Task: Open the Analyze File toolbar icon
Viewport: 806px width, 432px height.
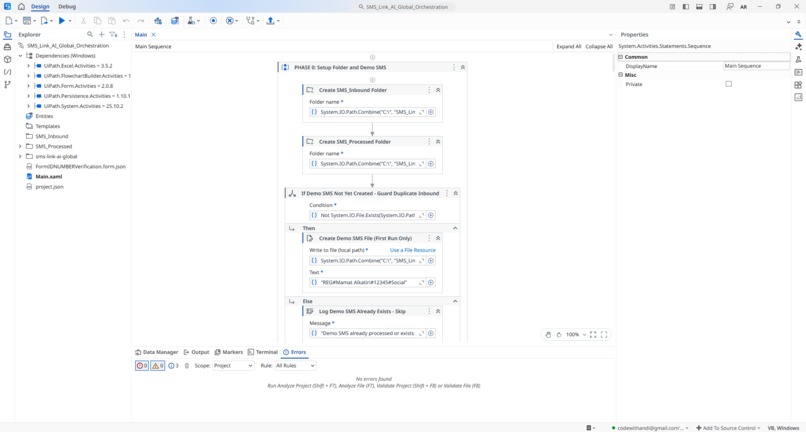Action: pyautogui.click(x=250, y=21)
